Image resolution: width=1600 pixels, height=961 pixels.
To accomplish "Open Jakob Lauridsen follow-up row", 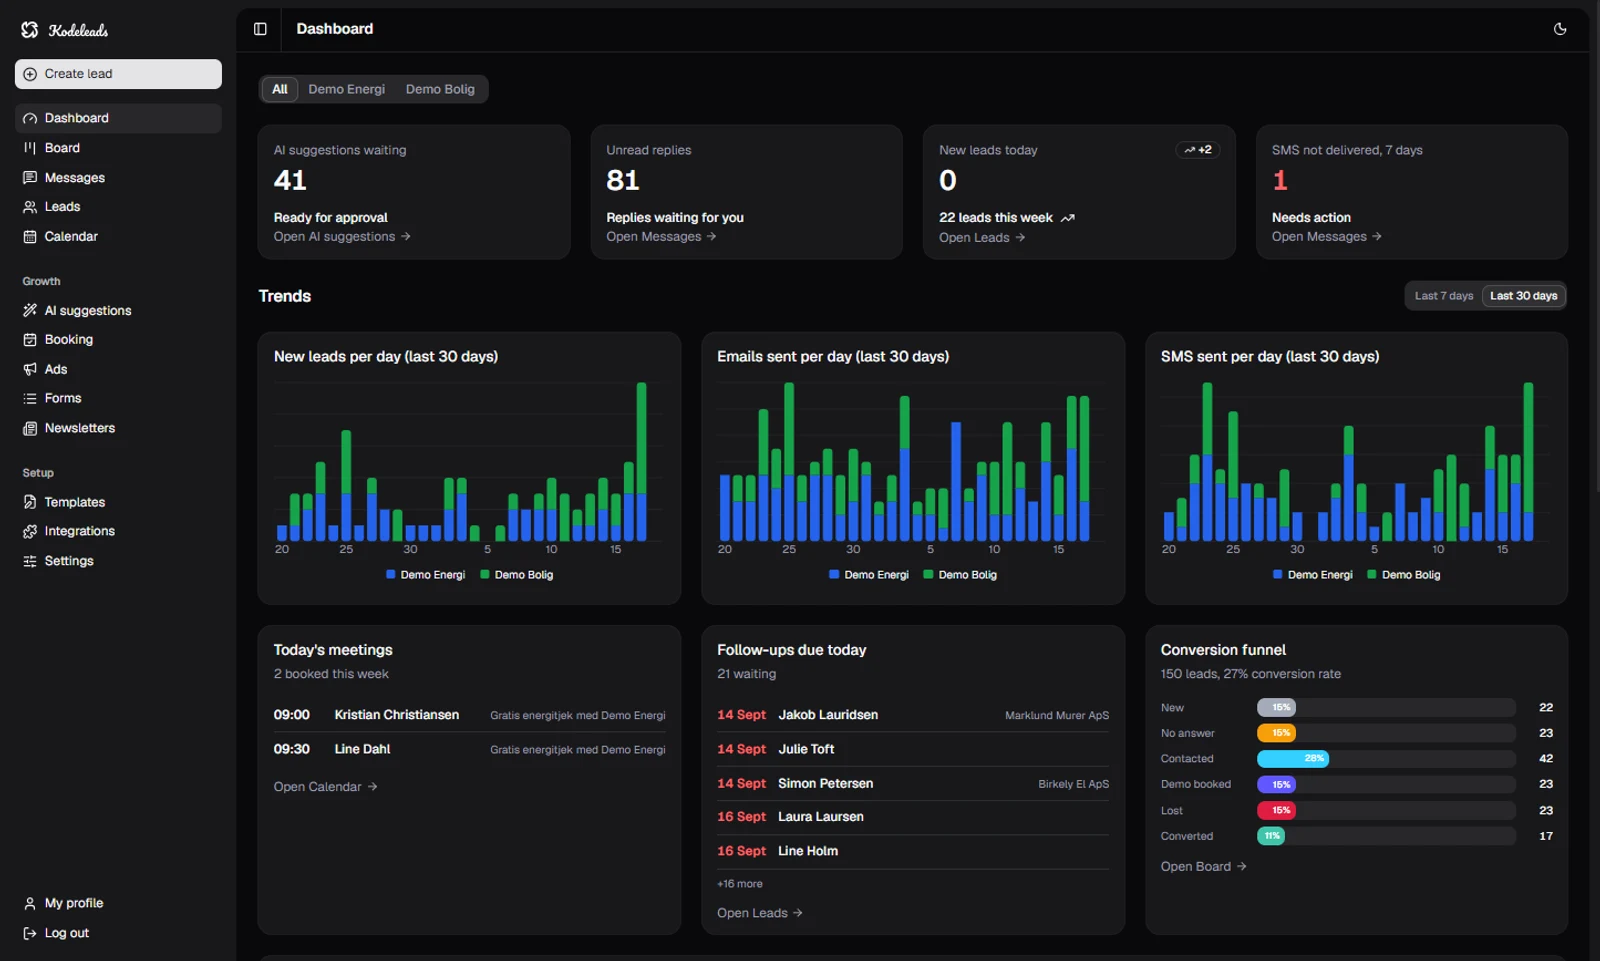I will coord(913,715).
